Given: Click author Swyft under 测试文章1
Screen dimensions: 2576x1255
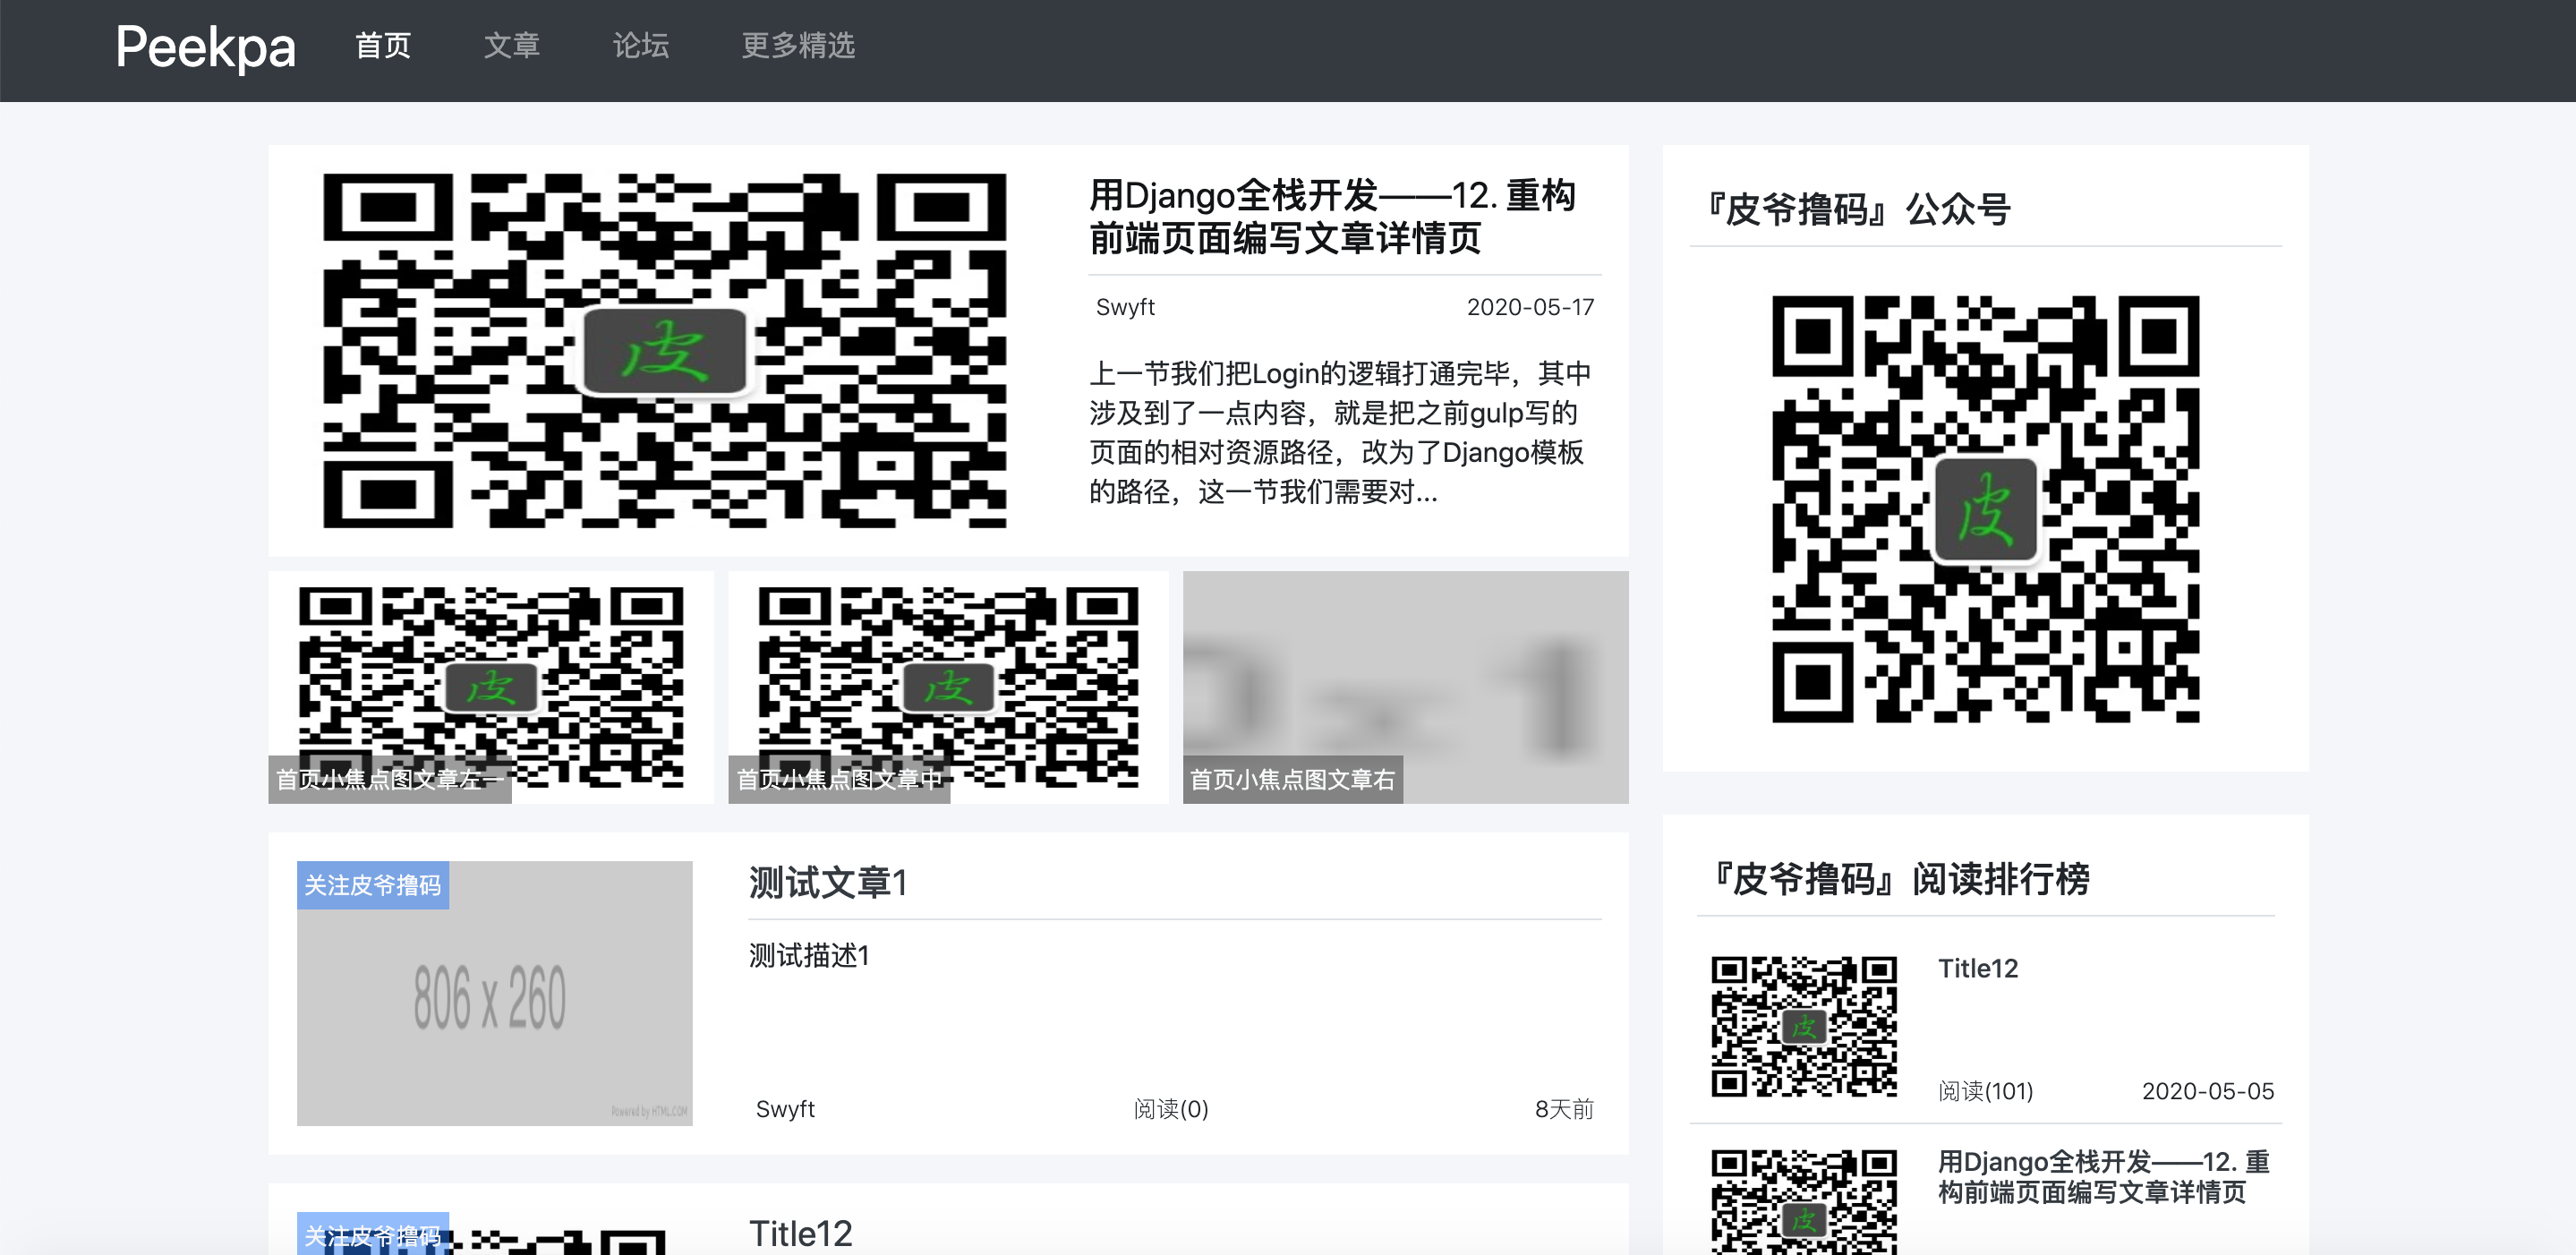Looking at the screenshot, I should click(x=785, y=1108).
